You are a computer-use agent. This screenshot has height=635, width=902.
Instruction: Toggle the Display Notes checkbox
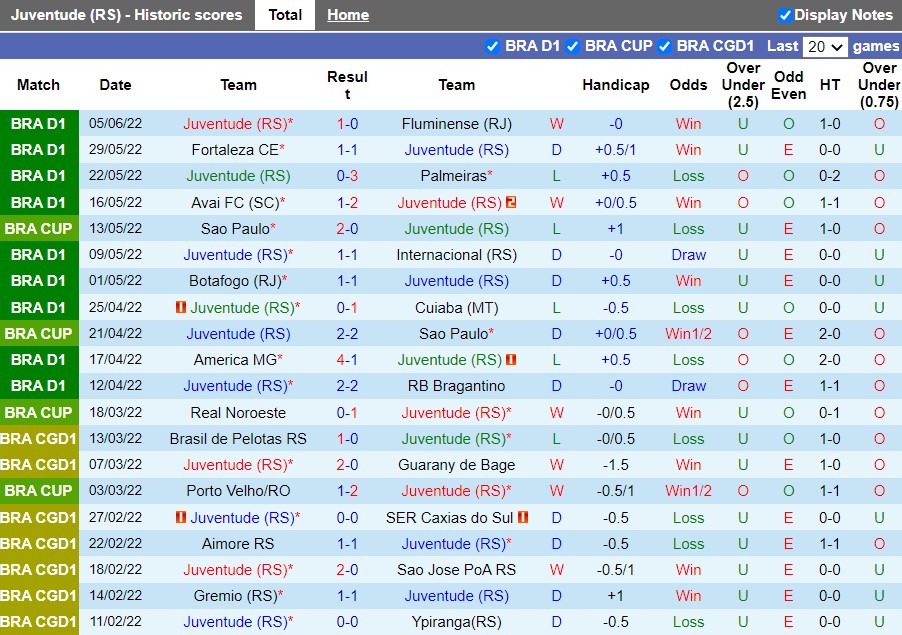click(x=785, y=16)
